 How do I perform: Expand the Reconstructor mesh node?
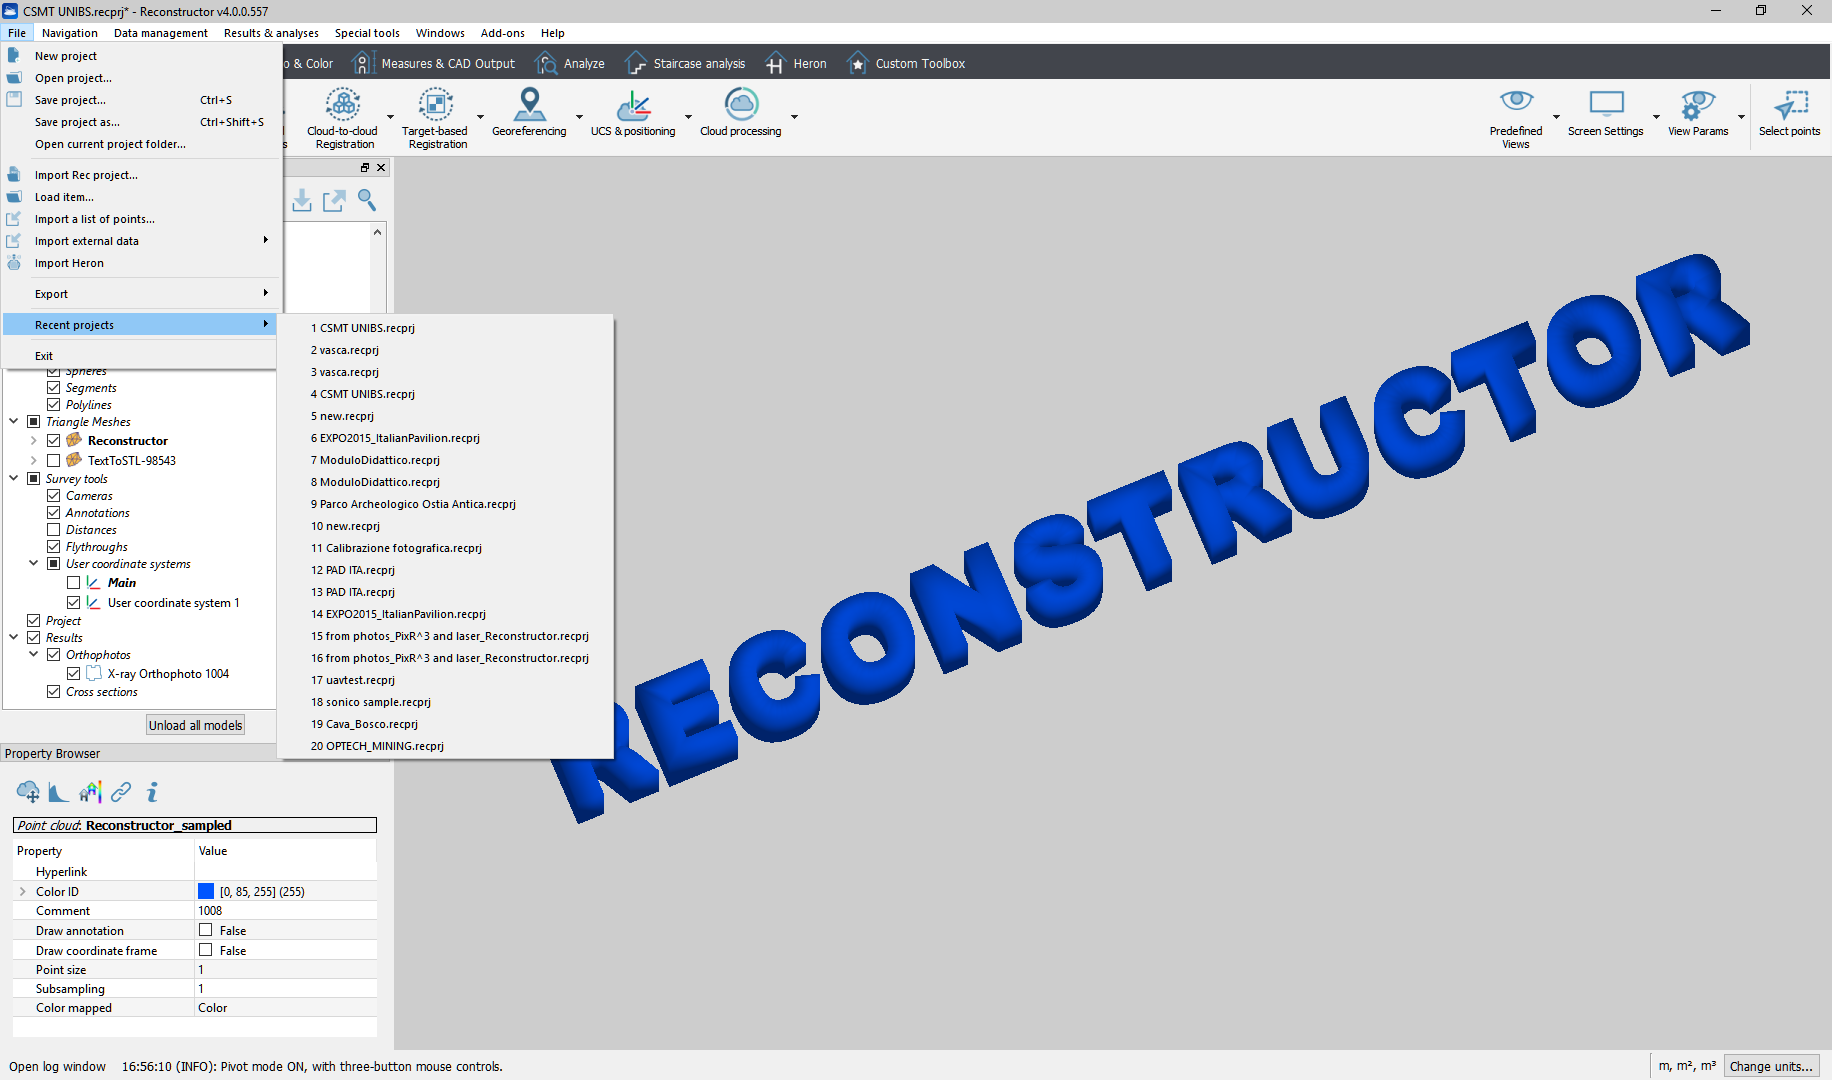pos(34,440)
